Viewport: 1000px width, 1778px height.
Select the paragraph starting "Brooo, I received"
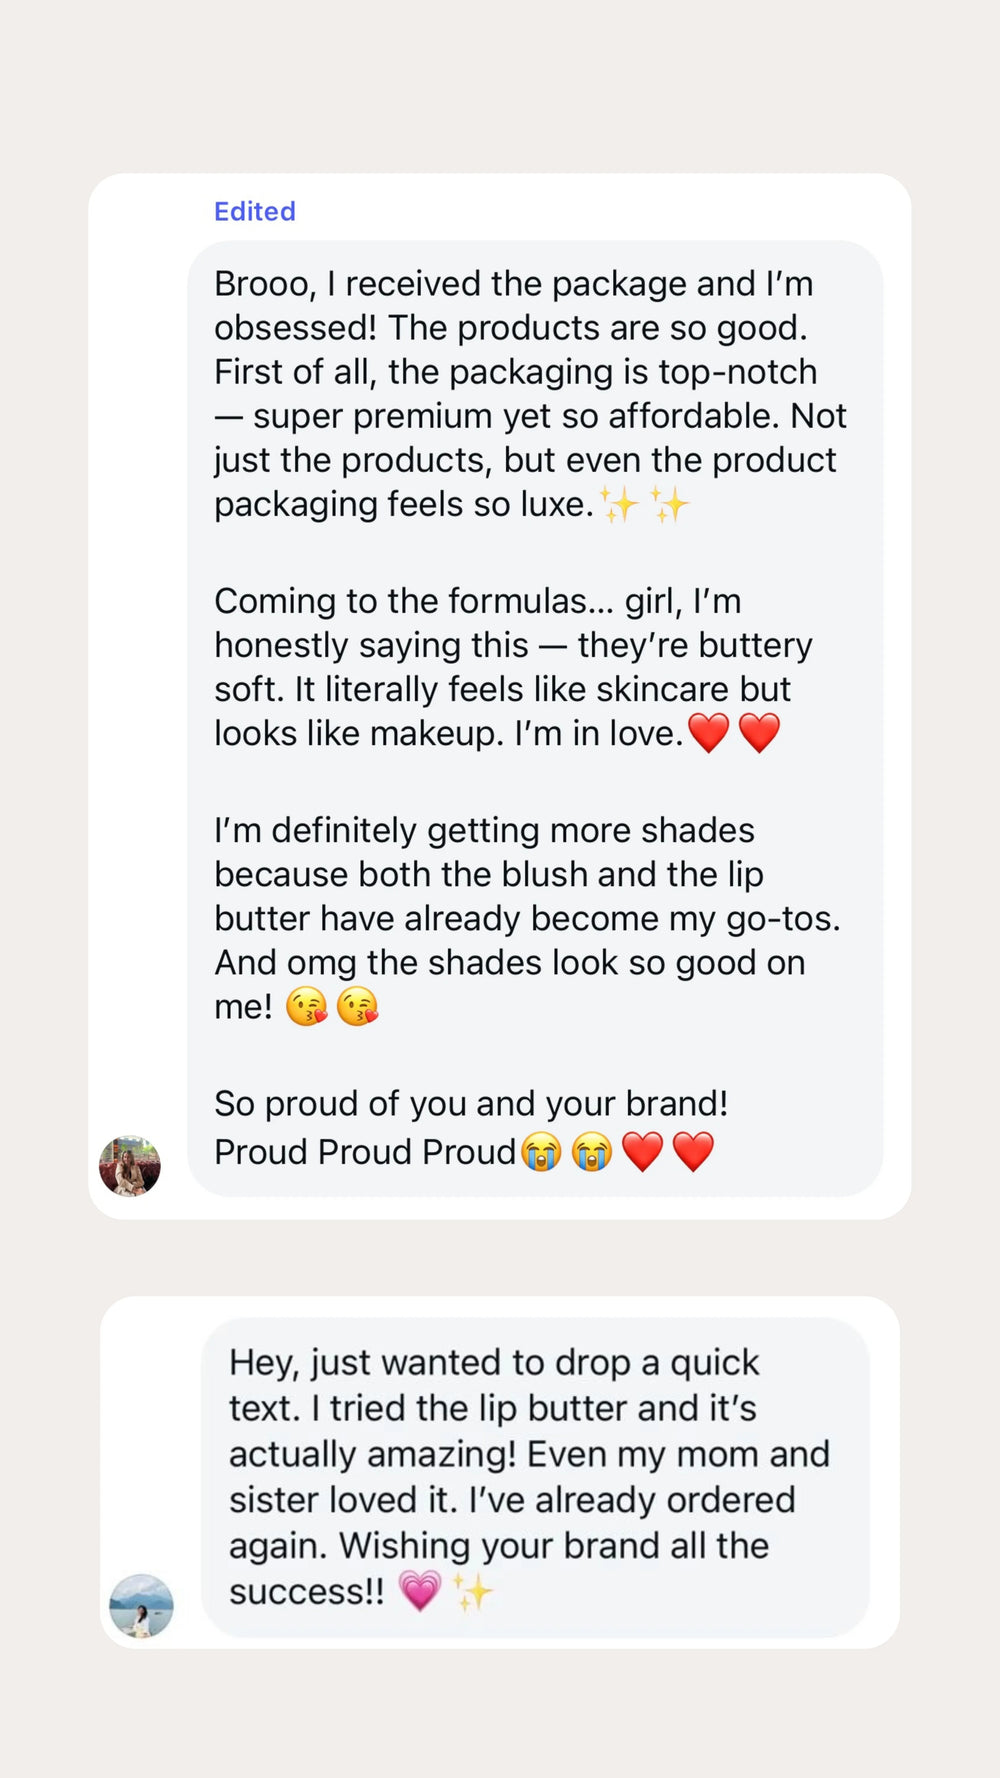(x=530, y=393)
